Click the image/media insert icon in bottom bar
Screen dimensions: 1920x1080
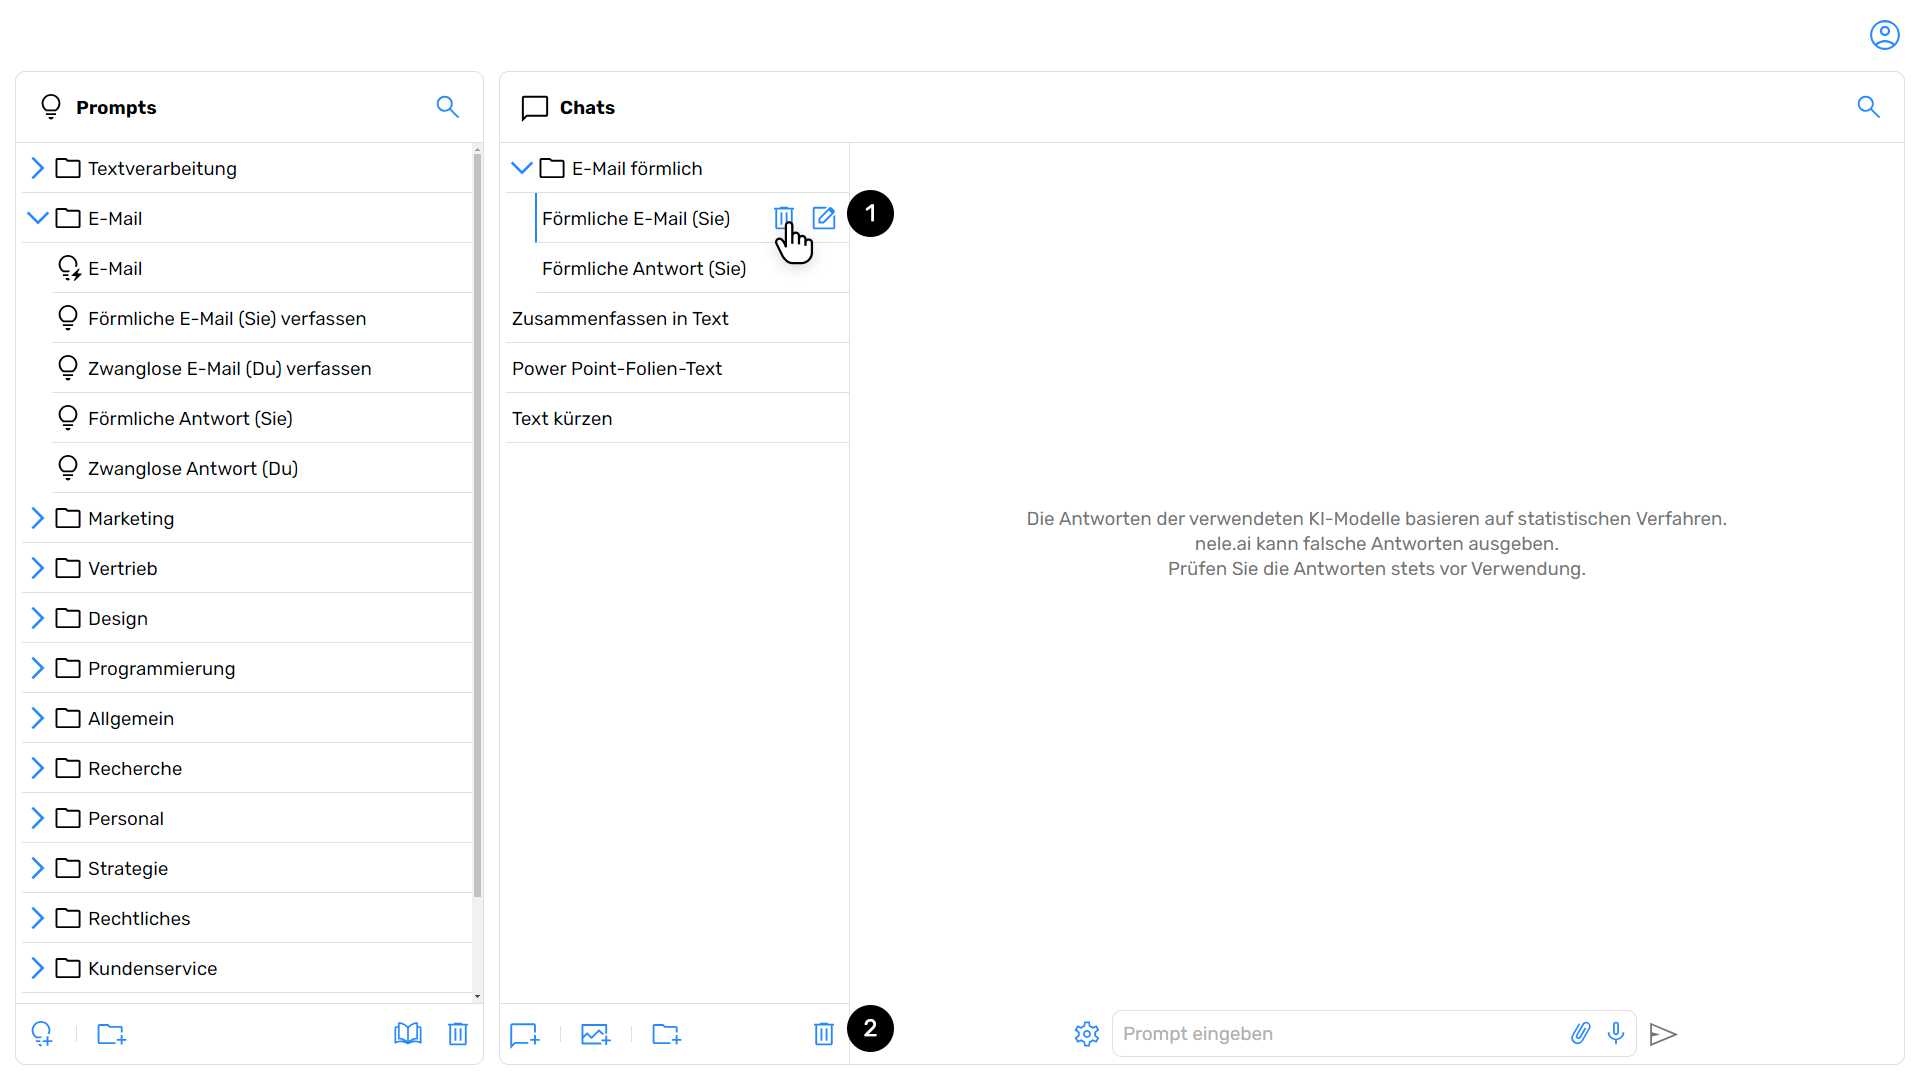coord(595,1034)
